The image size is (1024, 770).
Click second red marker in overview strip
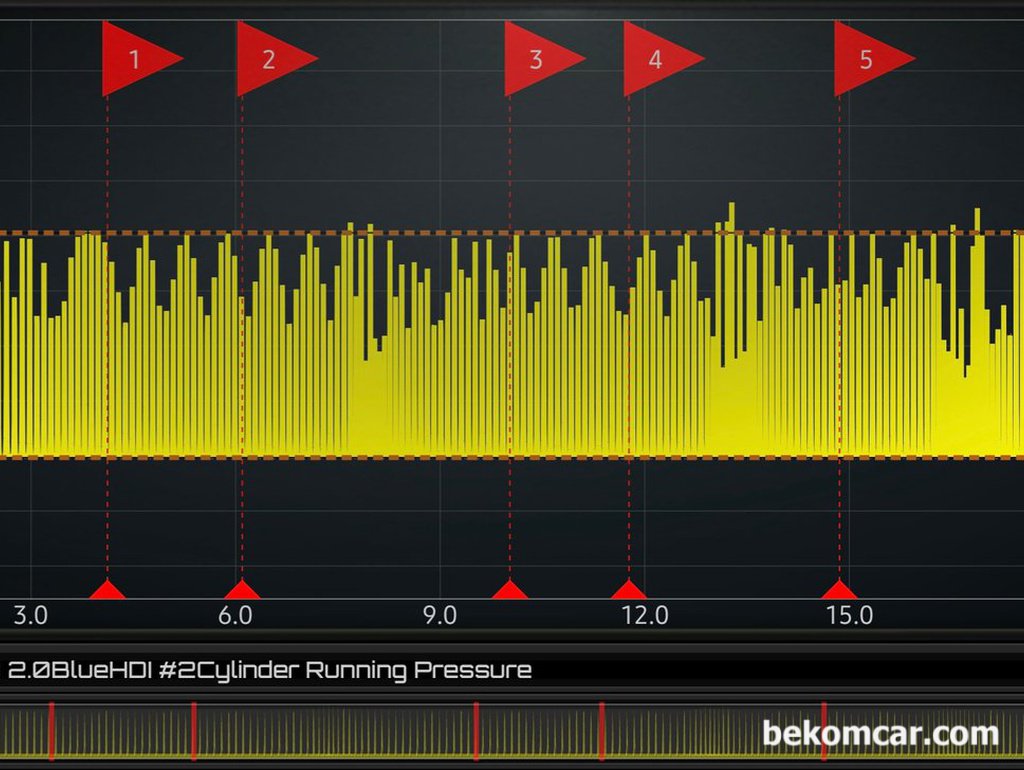(x=194, y=731)
